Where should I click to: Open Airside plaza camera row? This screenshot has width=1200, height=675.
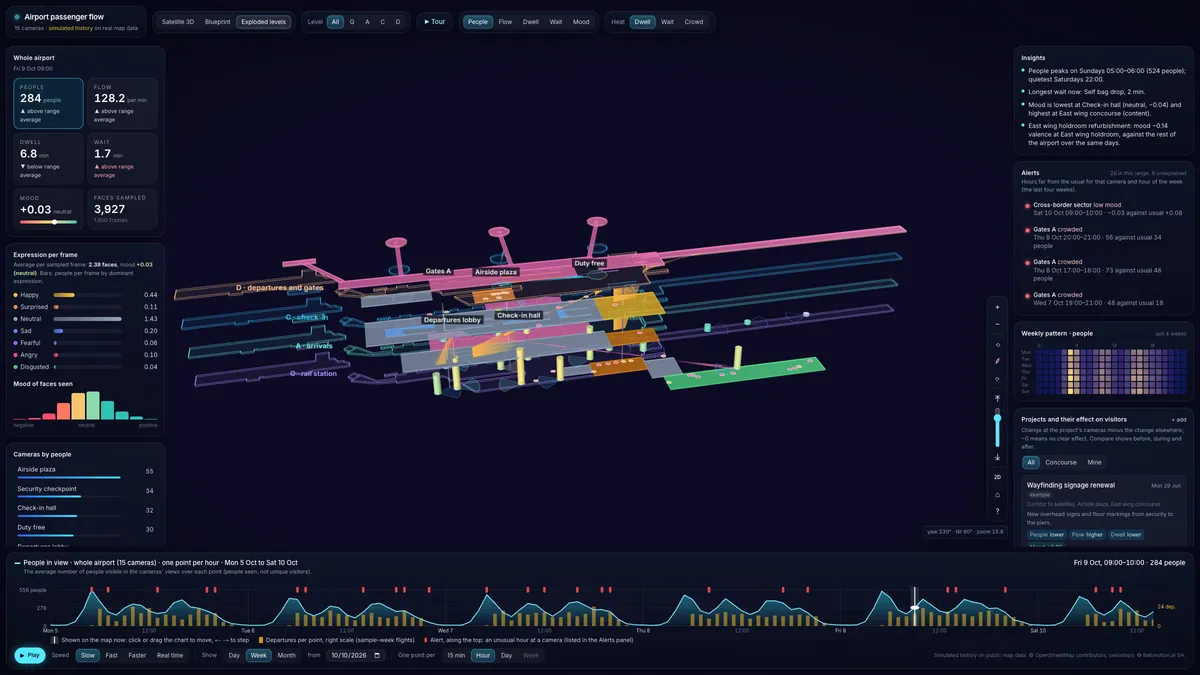tap(85, 472)
